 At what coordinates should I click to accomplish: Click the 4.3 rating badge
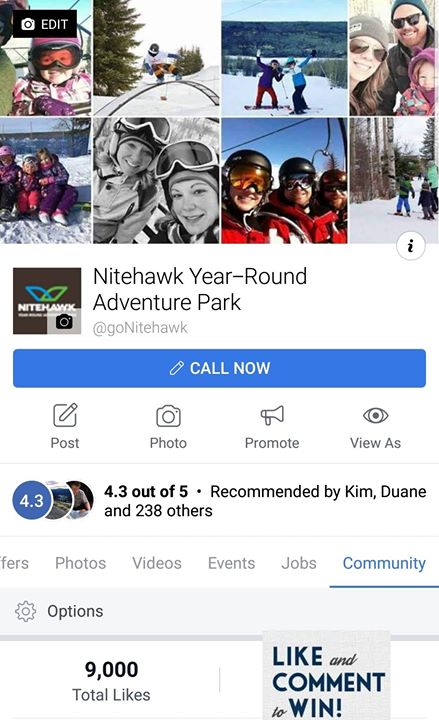[x=31, y=501]
